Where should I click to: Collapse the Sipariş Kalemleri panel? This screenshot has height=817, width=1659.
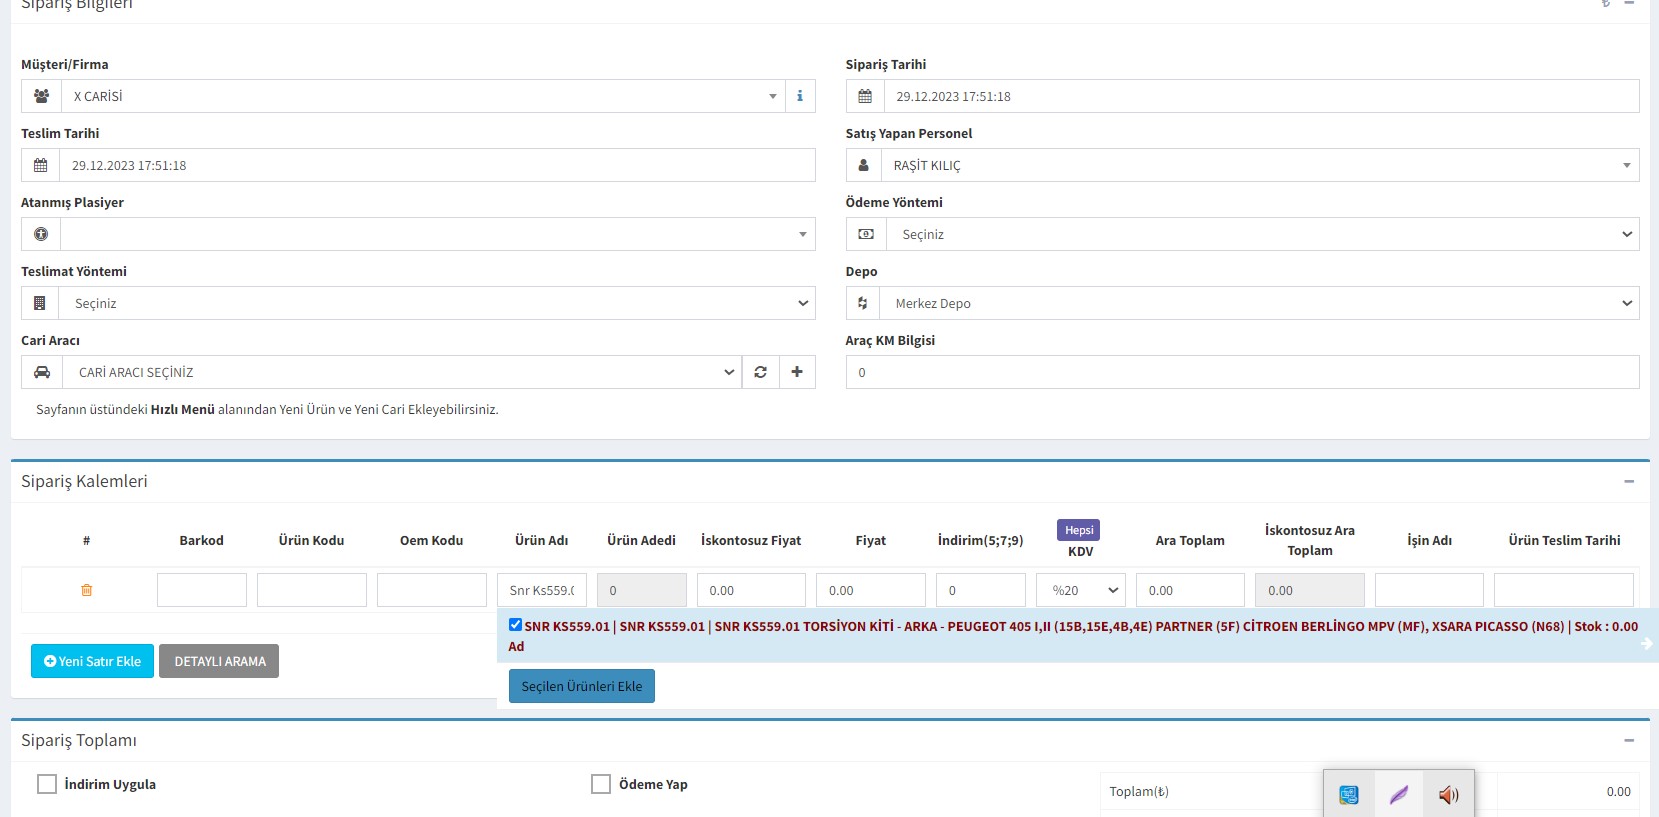[1628, 481]
